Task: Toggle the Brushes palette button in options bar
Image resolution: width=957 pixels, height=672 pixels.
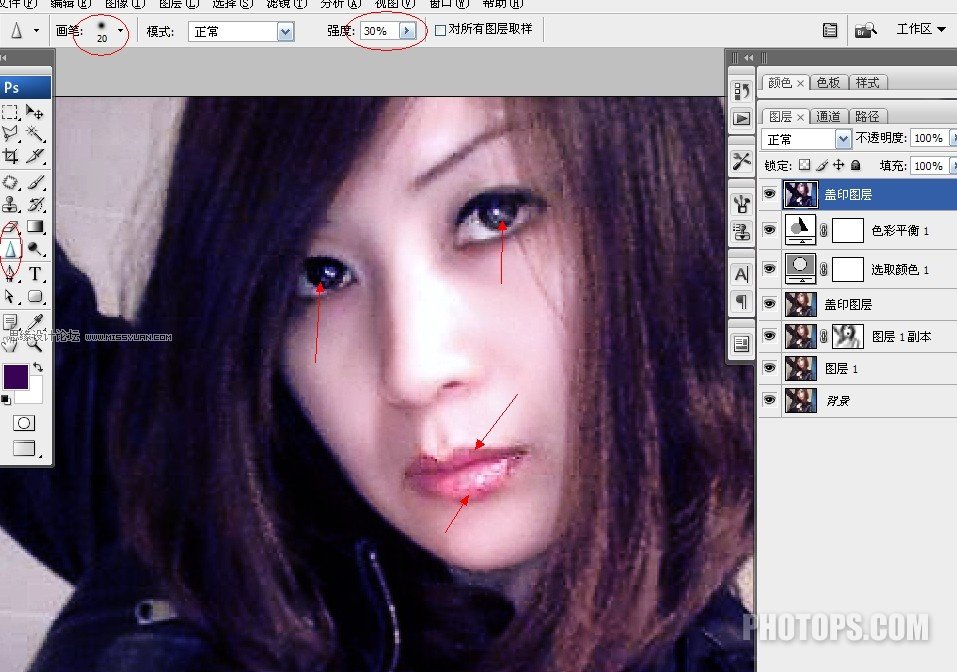Action: click(x=830, y=30)
